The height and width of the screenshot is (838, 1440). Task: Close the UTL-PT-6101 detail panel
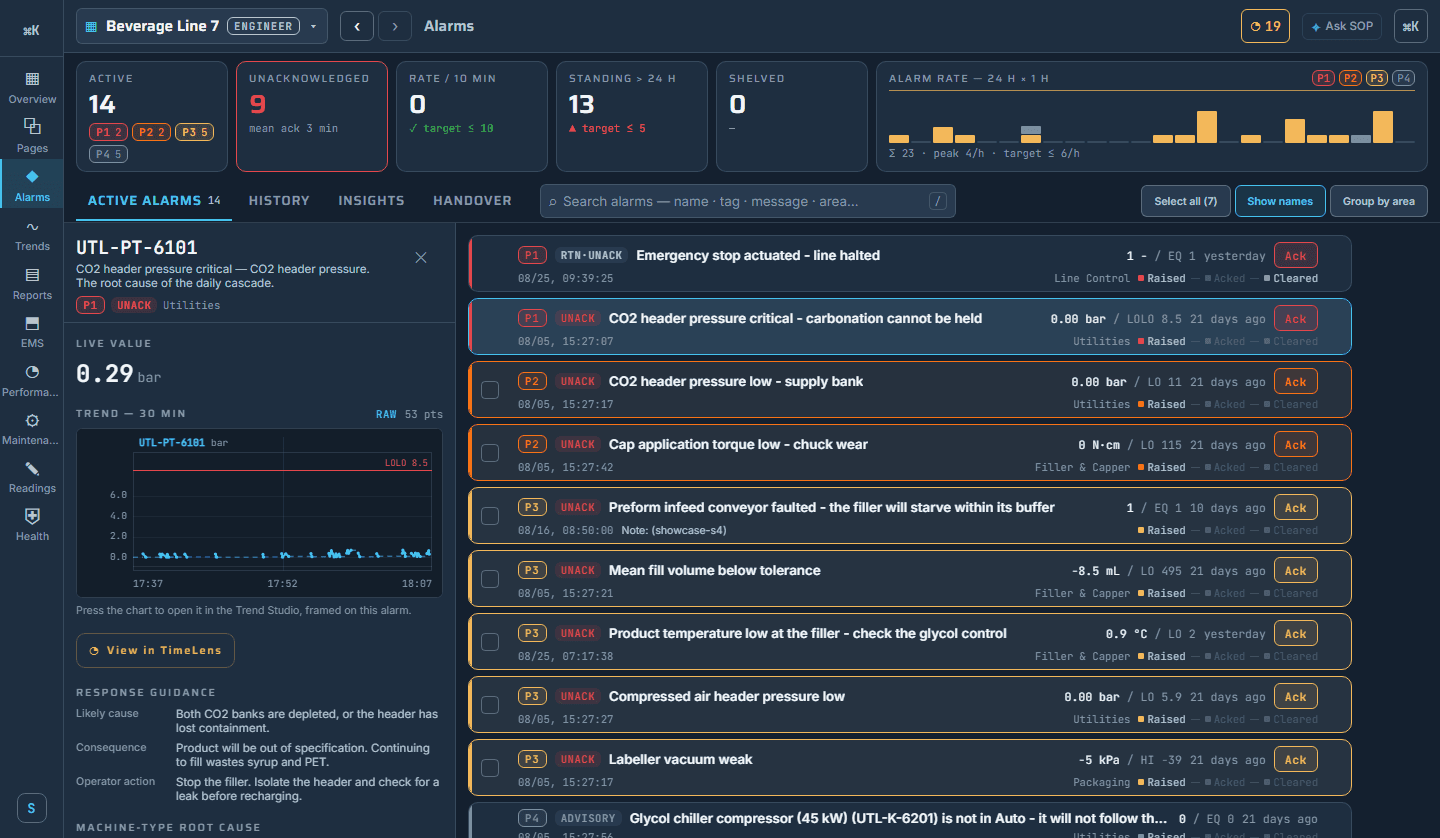point(421,258)
